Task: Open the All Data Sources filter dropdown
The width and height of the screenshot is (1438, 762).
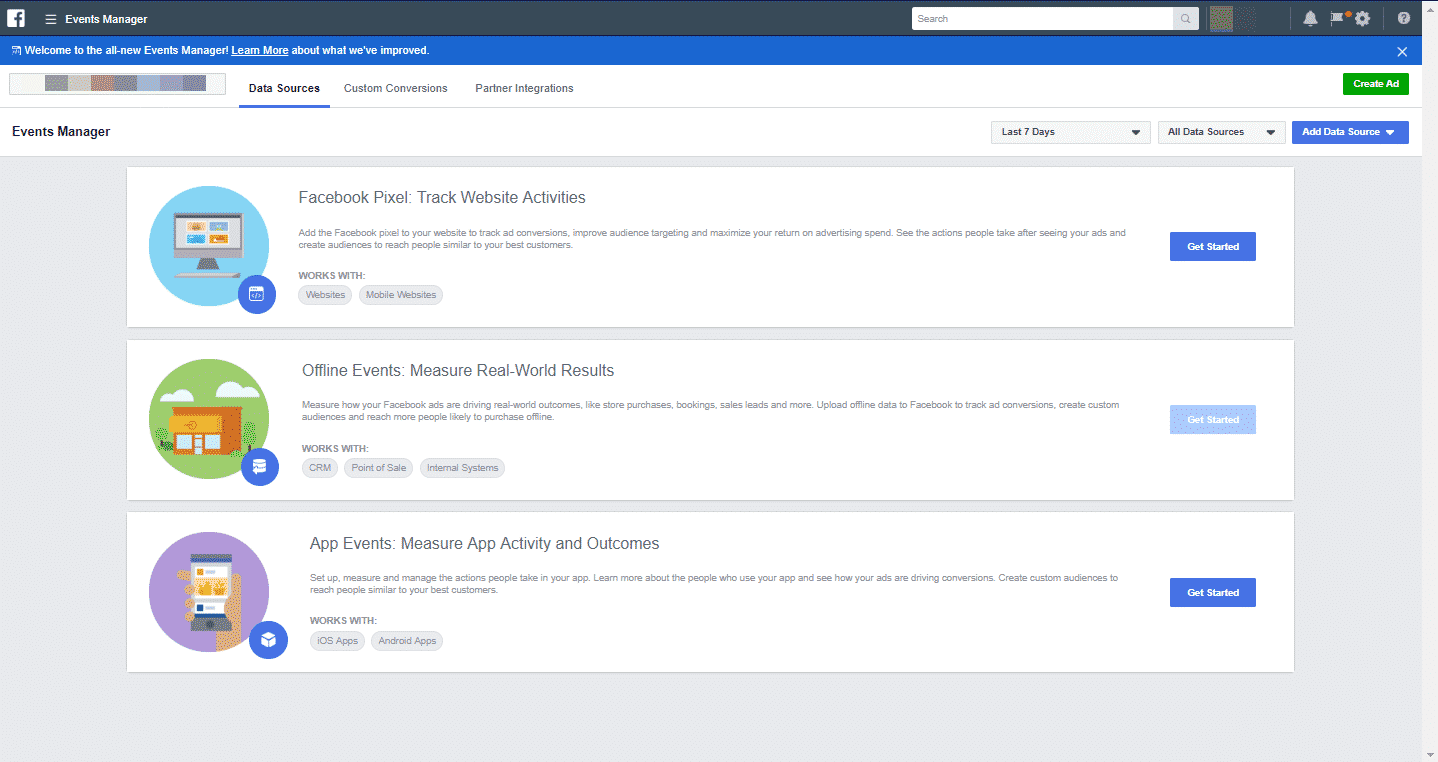Action: [x=1221, y=132]
